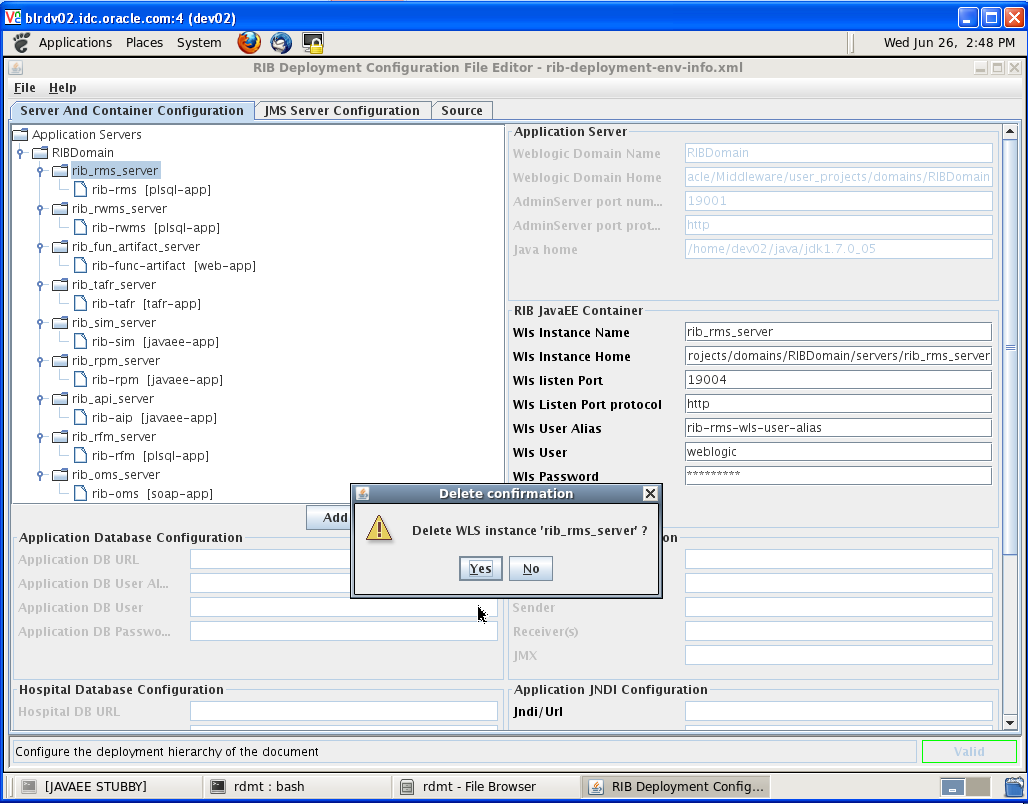
Task: Click the rib-sim document icon
Action: 81,342
